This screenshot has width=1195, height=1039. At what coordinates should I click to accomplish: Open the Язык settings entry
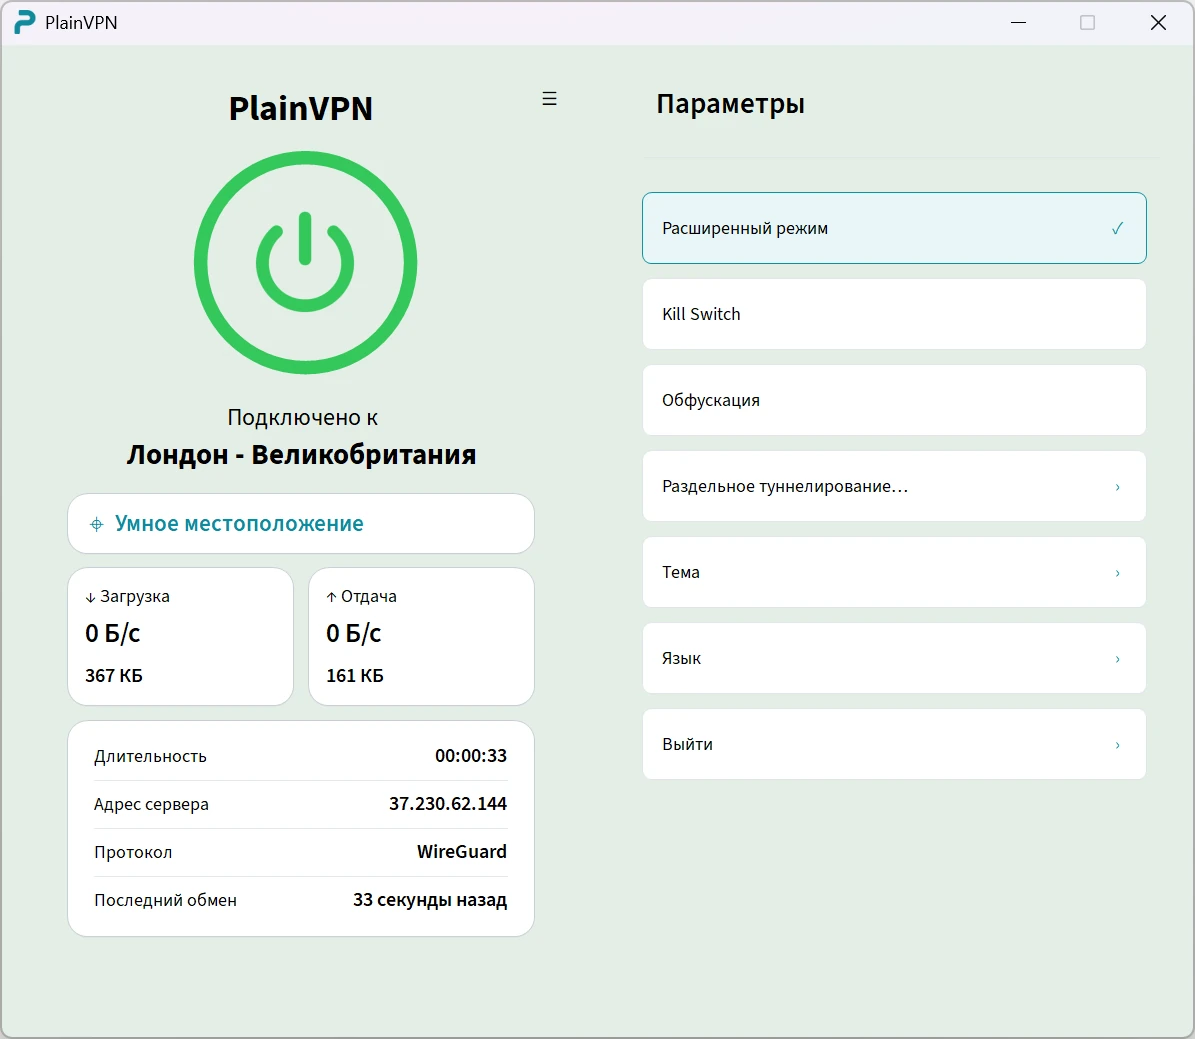tap(894, 659)
